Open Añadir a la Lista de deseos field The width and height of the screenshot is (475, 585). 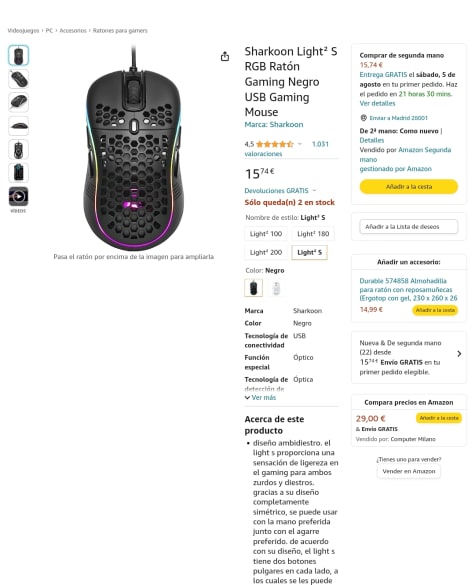click(x=409, y=226)
